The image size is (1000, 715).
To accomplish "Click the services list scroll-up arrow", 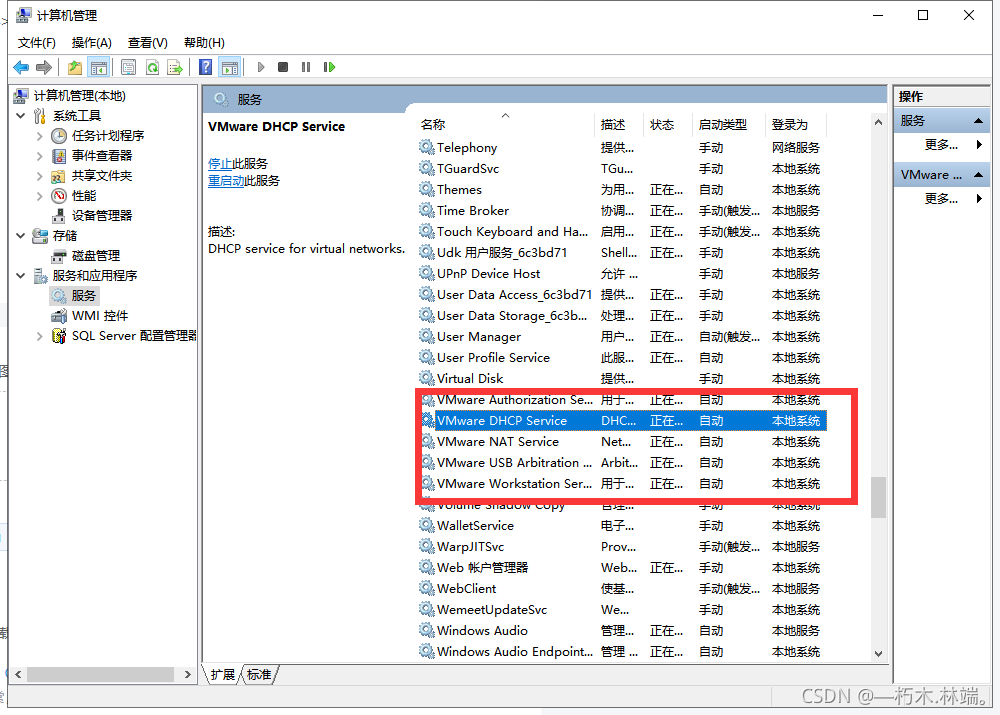I will coord(878,122).
